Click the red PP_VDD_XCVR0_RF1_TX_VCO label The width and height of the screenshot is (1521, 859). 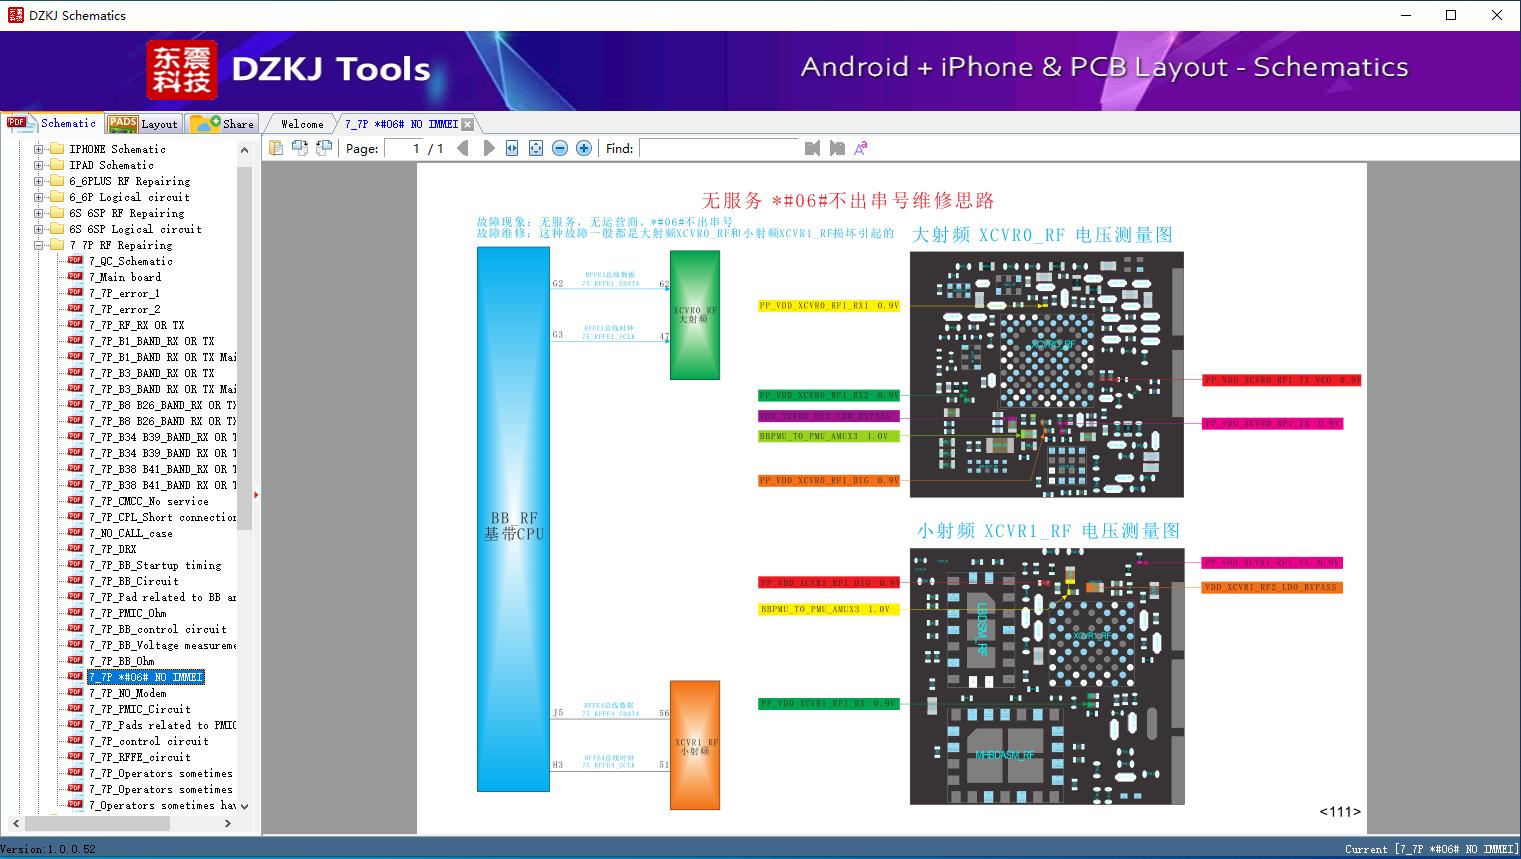[x=1282, y=380]
